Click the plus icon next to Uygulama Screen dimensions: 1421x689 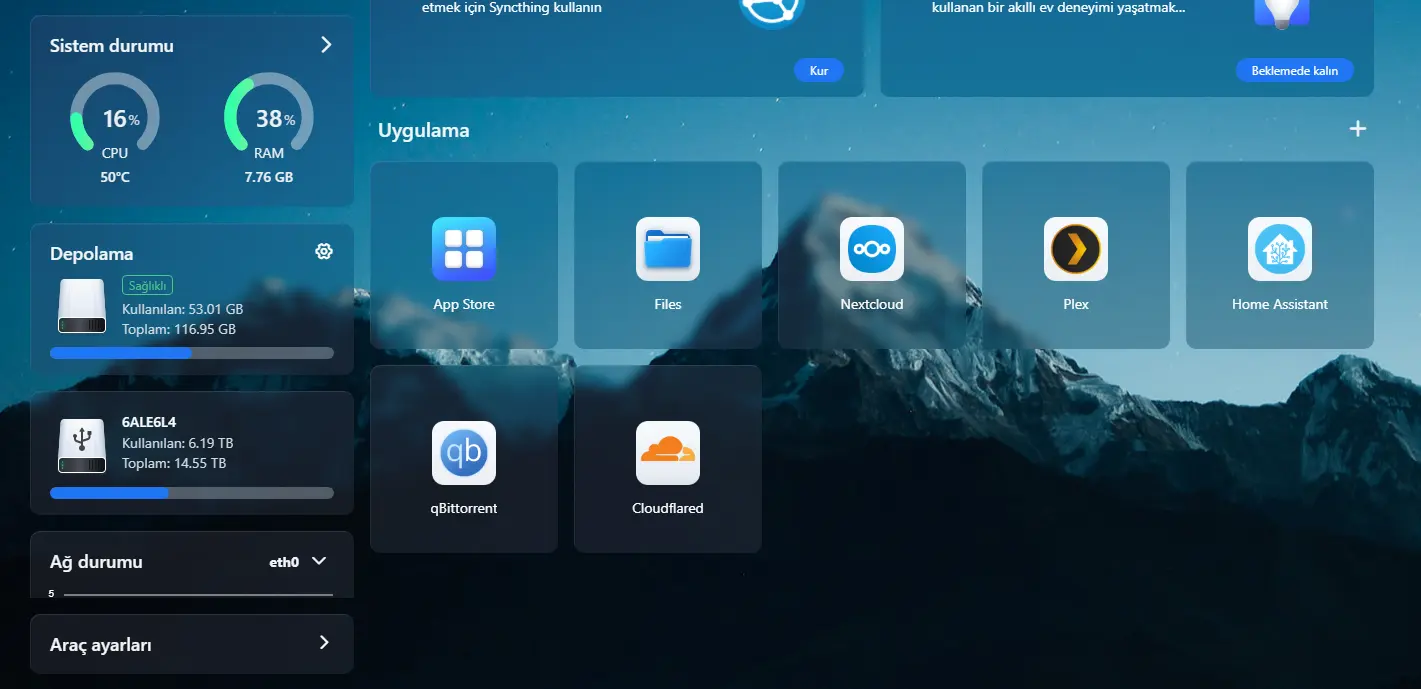[x=1357, y=129]
